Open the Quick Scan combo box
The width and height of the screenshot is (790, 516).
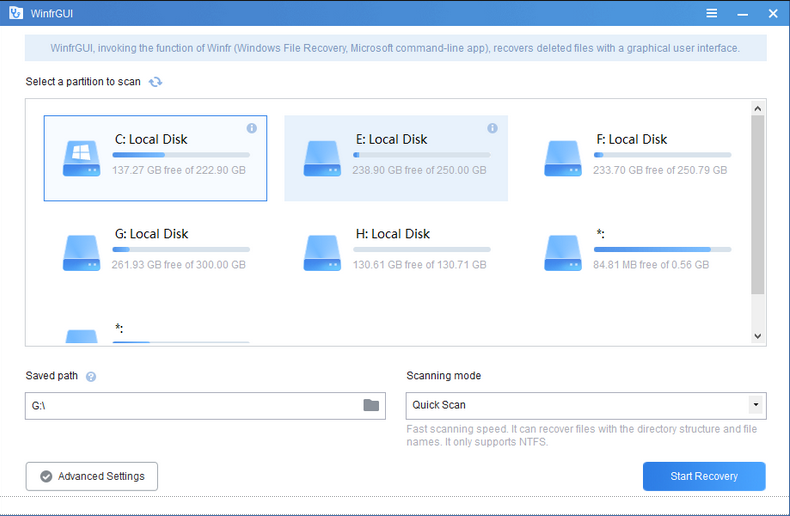click(586, 406)
